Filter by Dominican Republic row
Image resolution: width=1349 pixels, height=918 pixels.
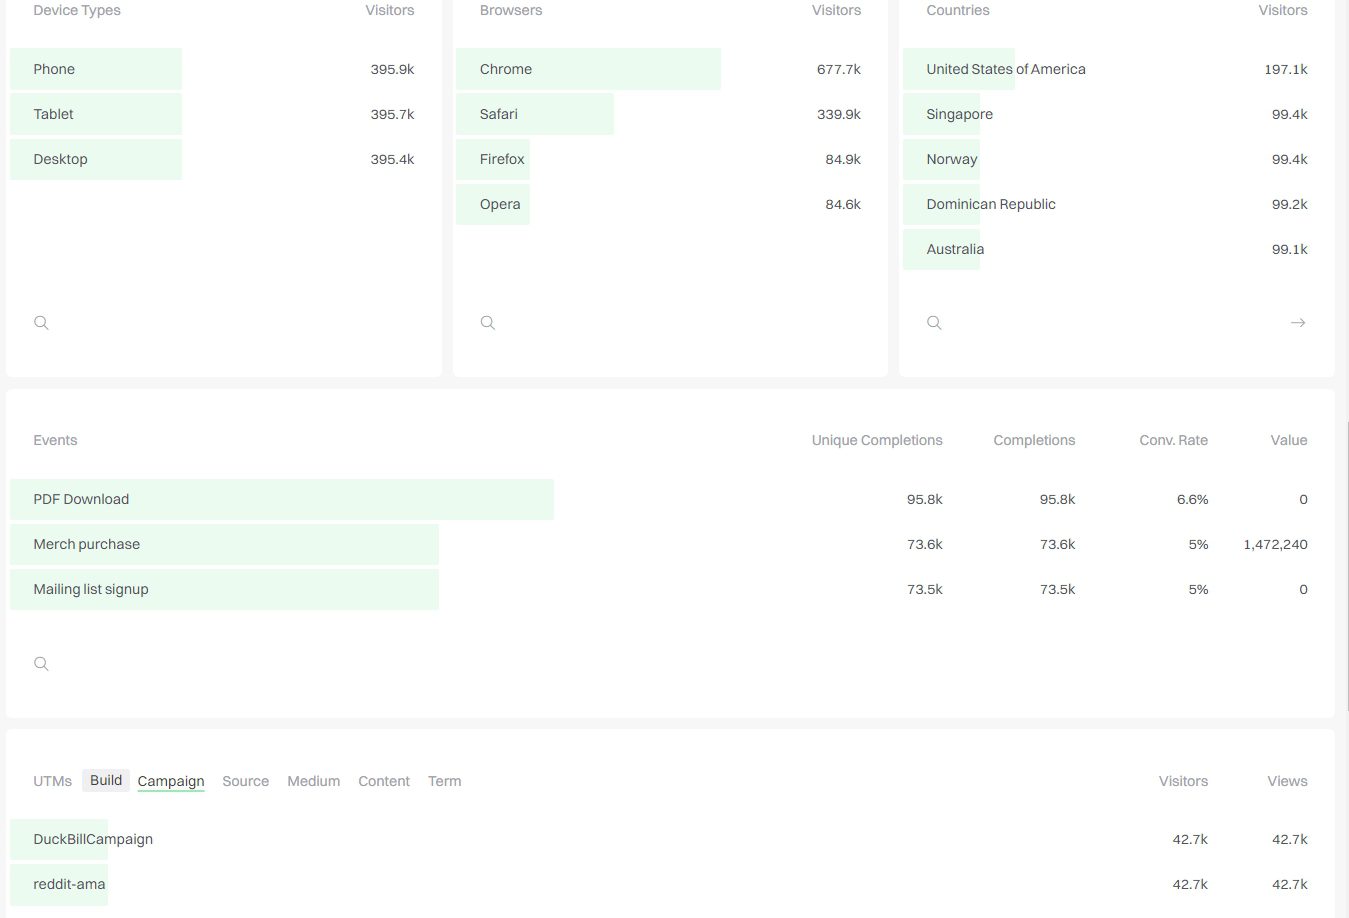1117,204
